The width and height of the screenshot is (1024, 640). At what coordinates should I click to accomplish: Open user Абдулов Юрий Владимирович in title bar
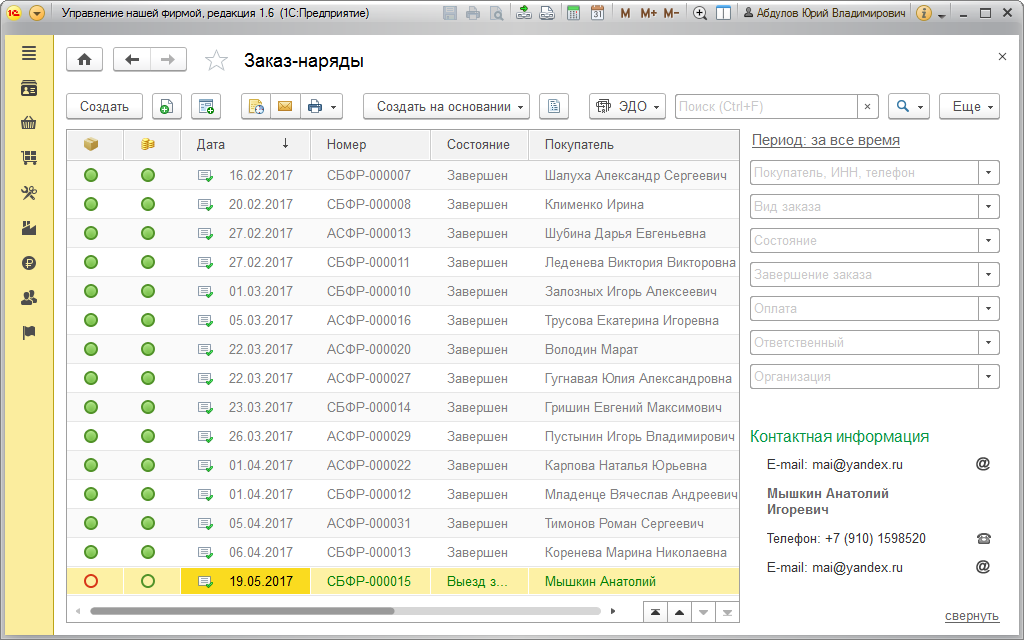825,13
